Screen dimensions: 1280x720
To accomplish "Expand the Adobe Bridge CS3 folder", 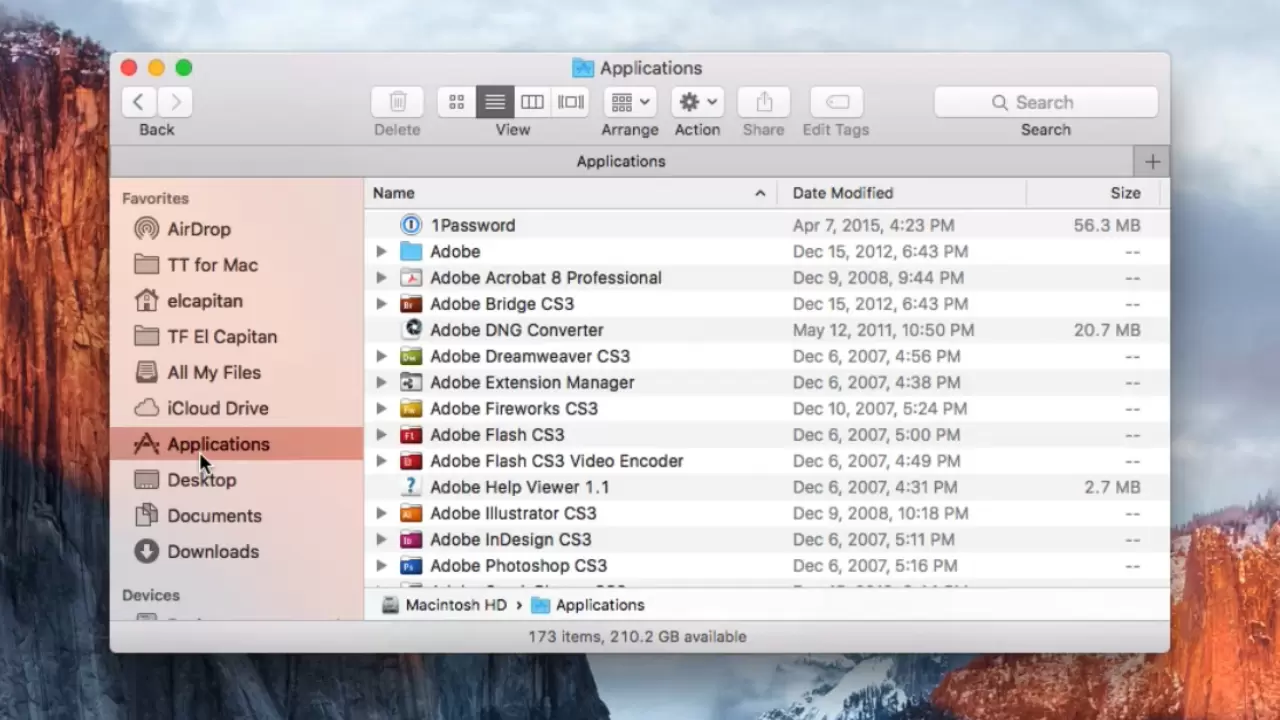I will [381, 304].
